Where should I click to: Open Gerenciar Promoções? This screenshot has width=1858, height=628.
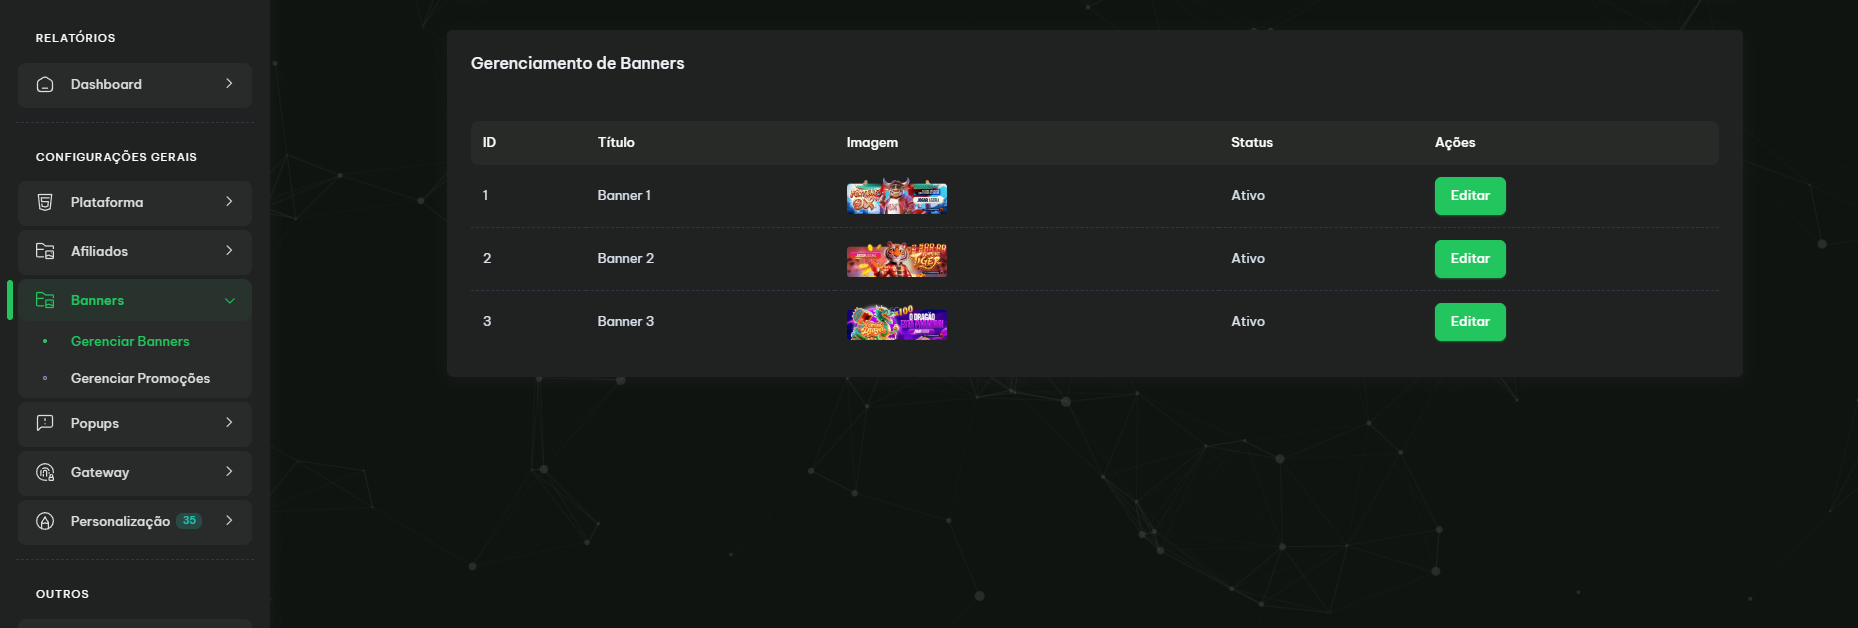(x=140, y=378)
